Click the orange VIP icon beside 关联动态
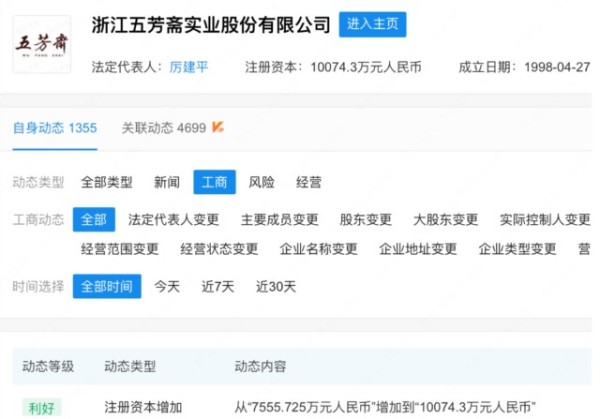This screenshot has width=600, height=419. (x=218, y=127)
